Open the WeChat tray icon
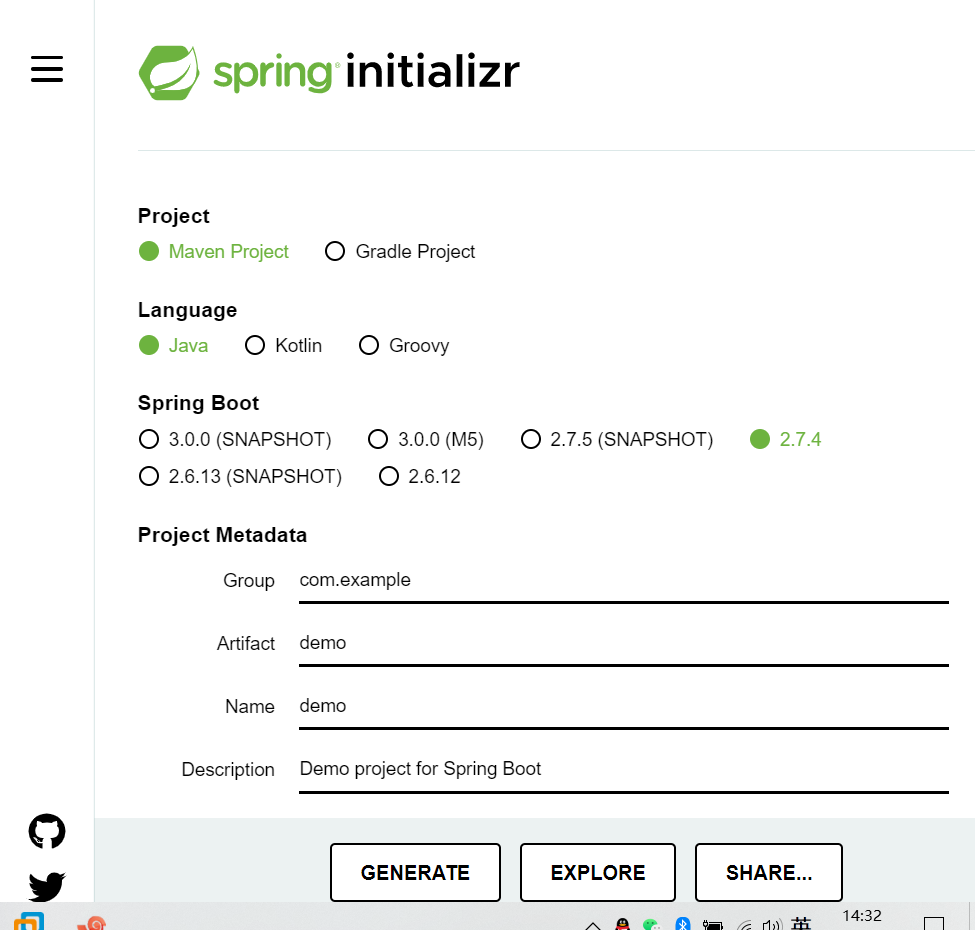This screenshot has height=930, width=975. click(x=652, y=924)
